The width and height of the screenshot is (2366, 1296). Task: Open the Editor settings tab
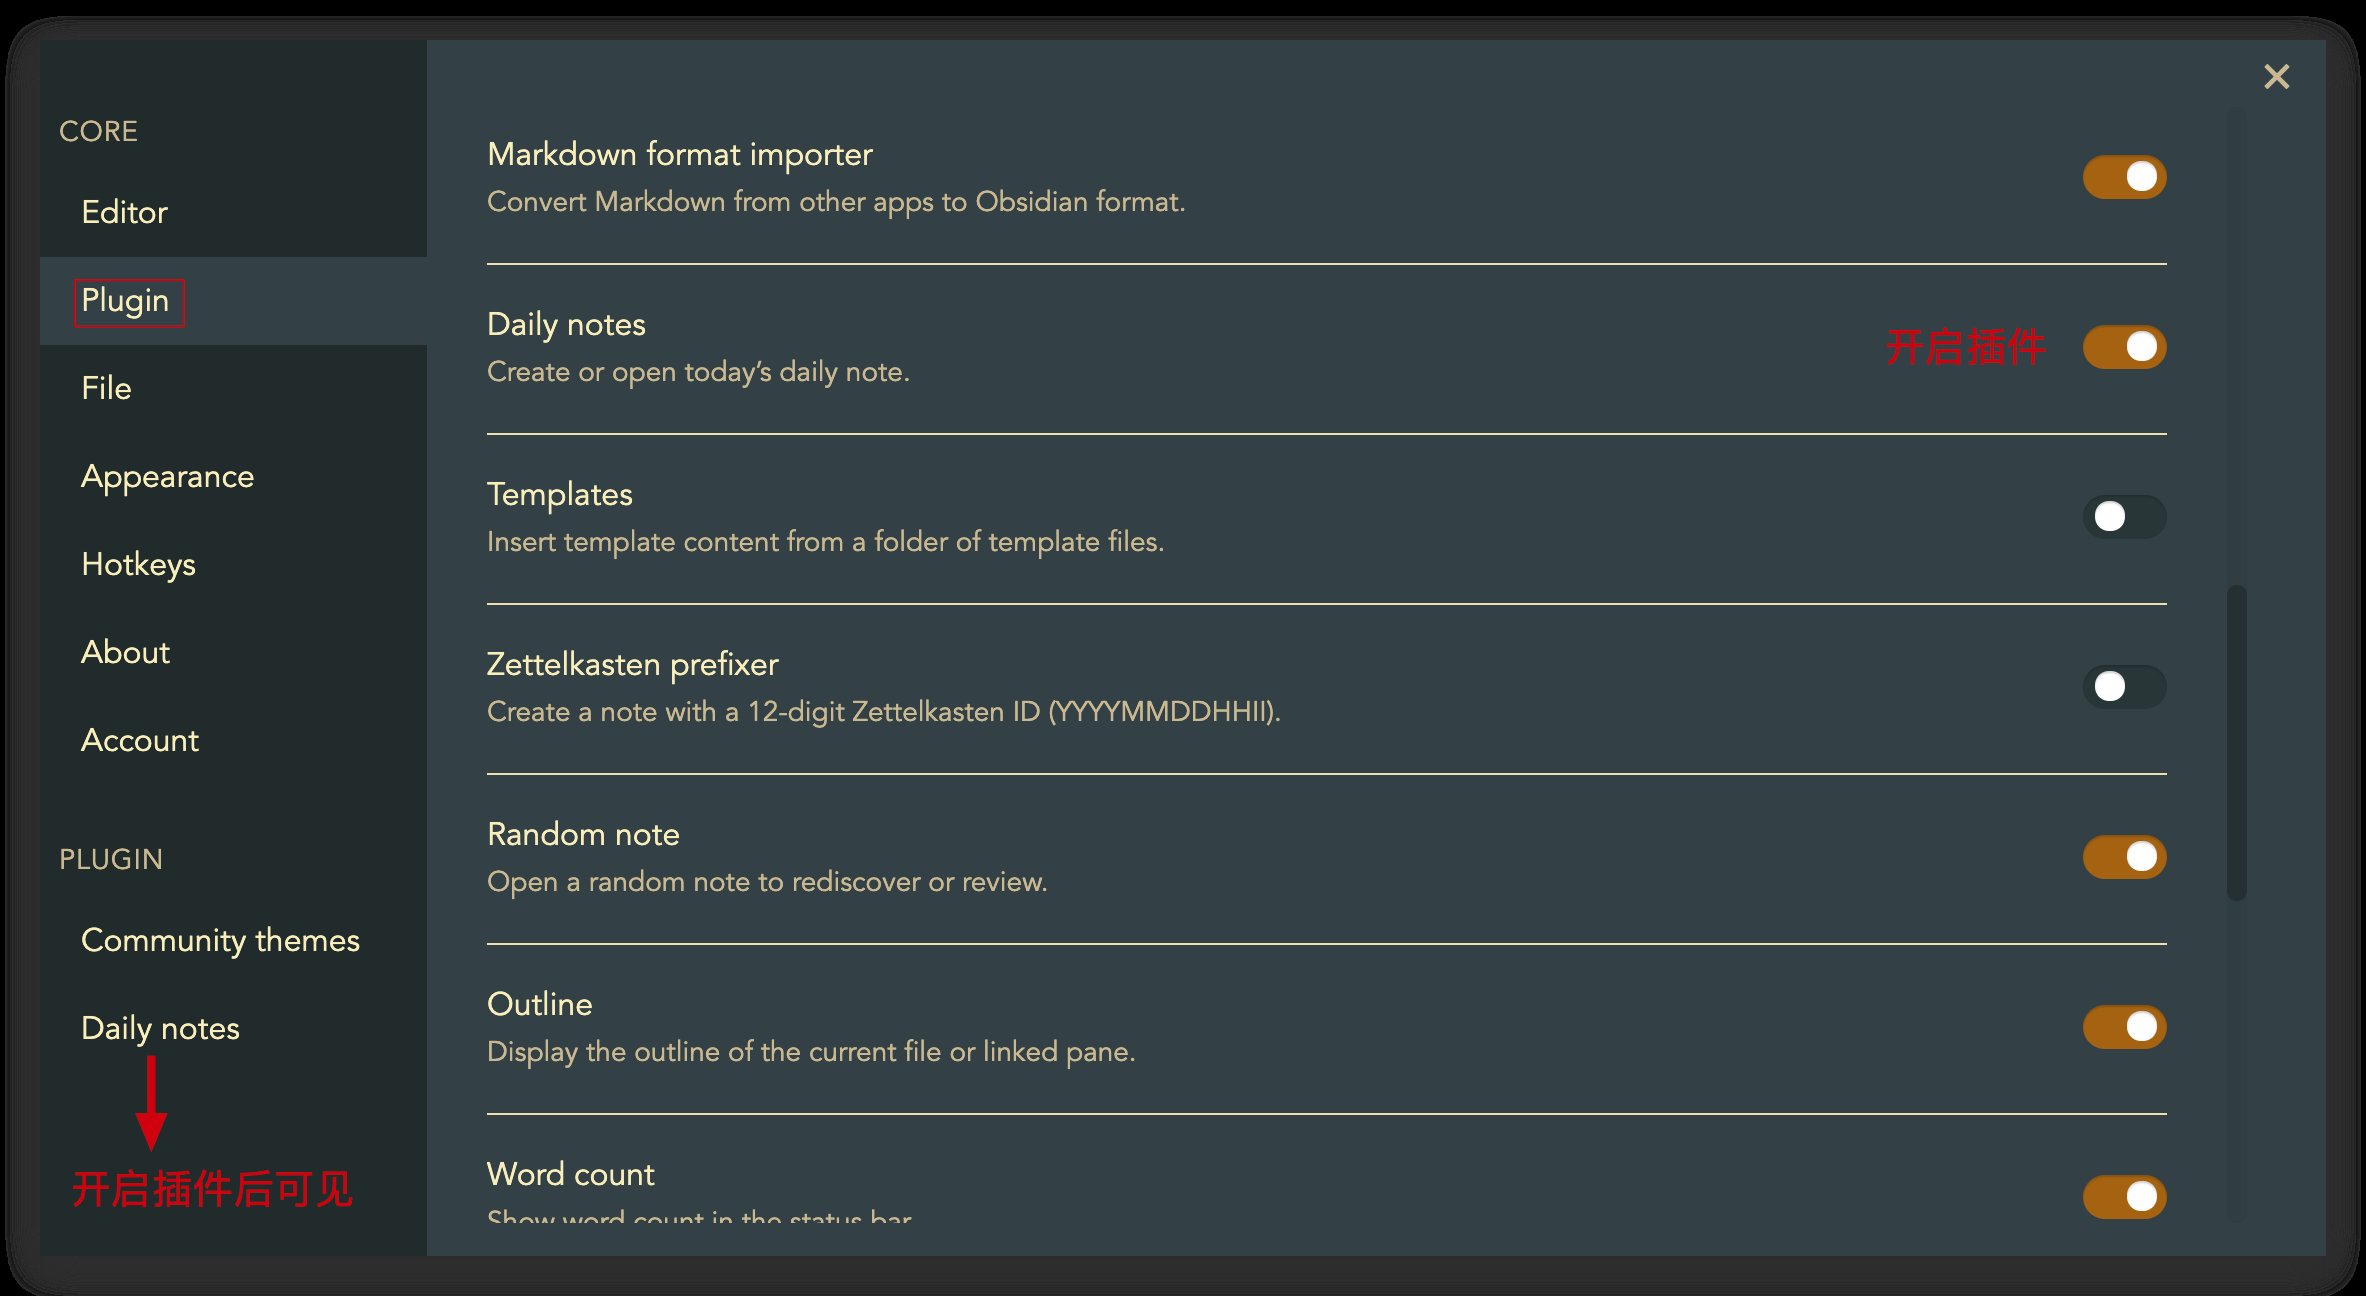125,212
